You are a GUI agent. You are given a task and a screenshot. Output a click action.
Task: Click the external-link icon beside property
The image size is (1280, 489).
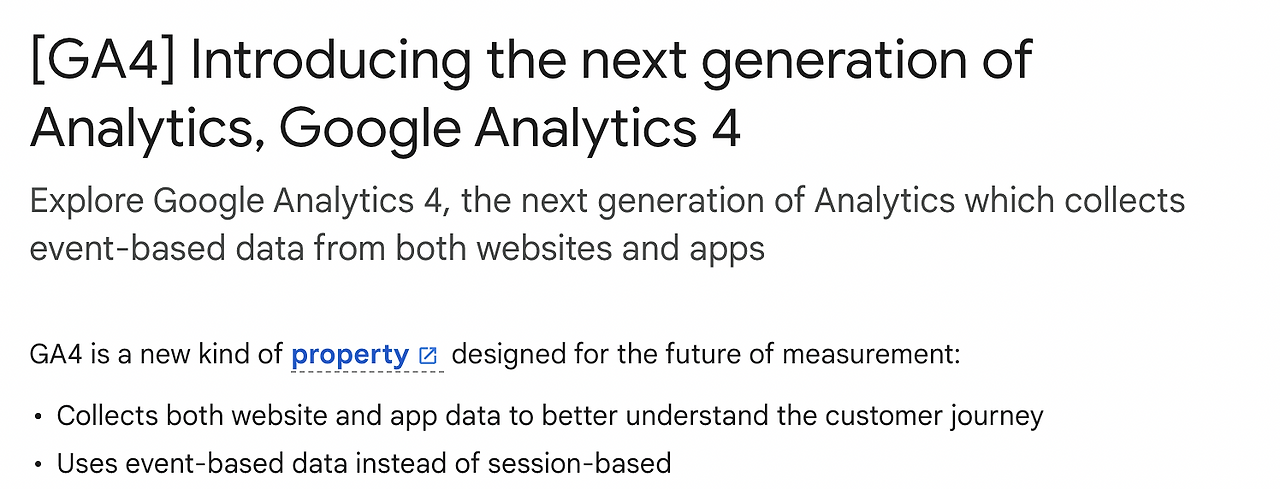[428, 356]
